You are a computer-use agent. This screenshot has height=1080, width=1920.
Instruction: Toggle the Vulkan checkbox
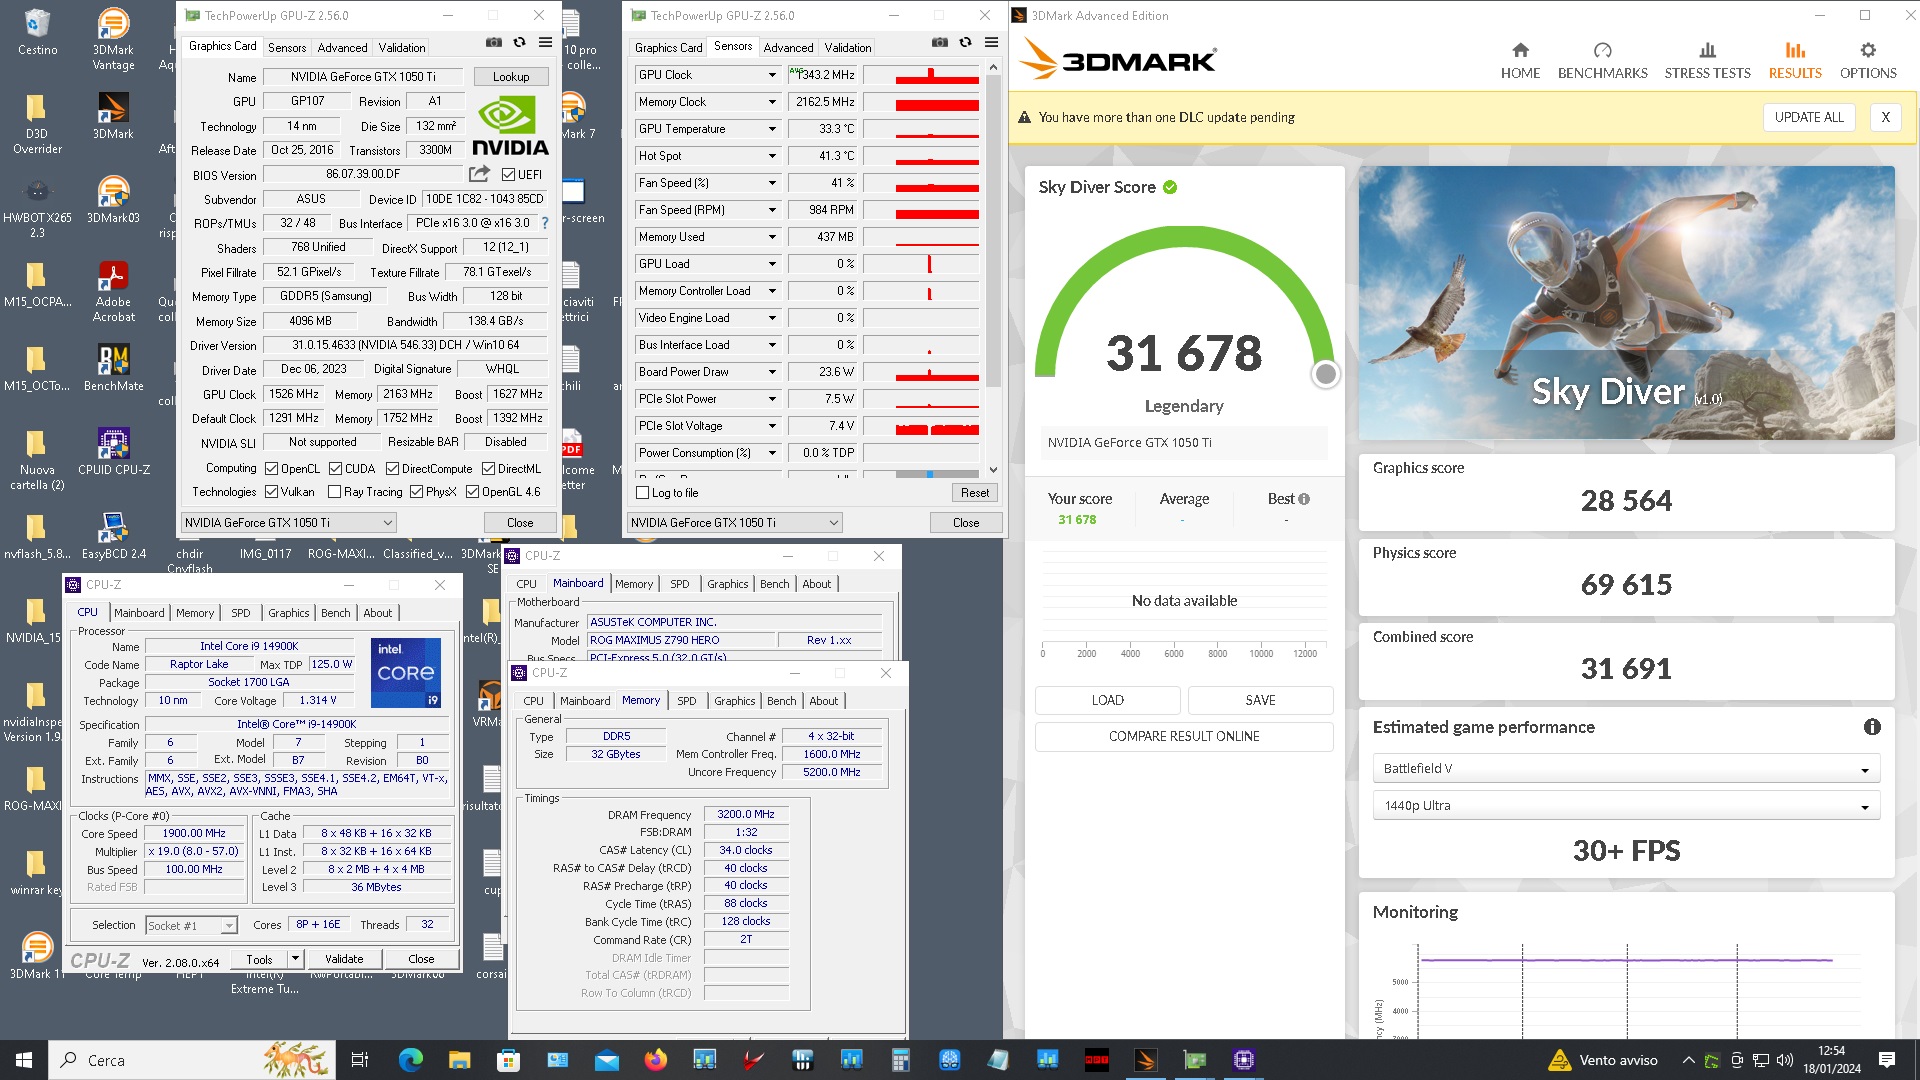[271, 492]
